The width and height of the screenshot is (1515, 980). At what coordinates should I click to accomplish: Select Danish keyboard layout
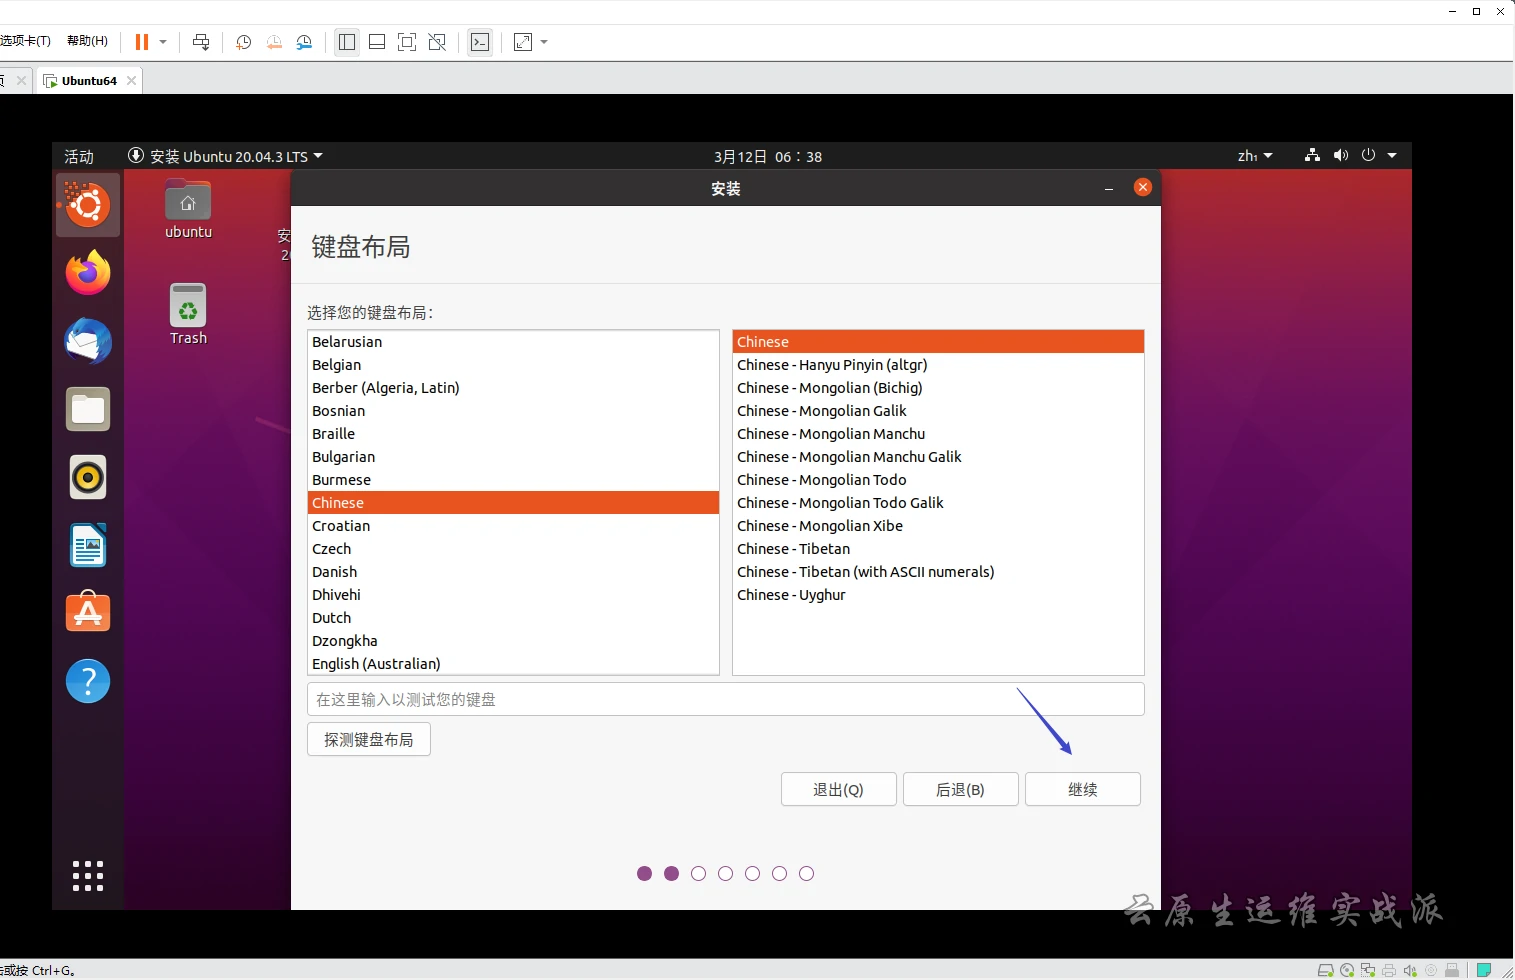pyautogui.click(x=513, y=572)
